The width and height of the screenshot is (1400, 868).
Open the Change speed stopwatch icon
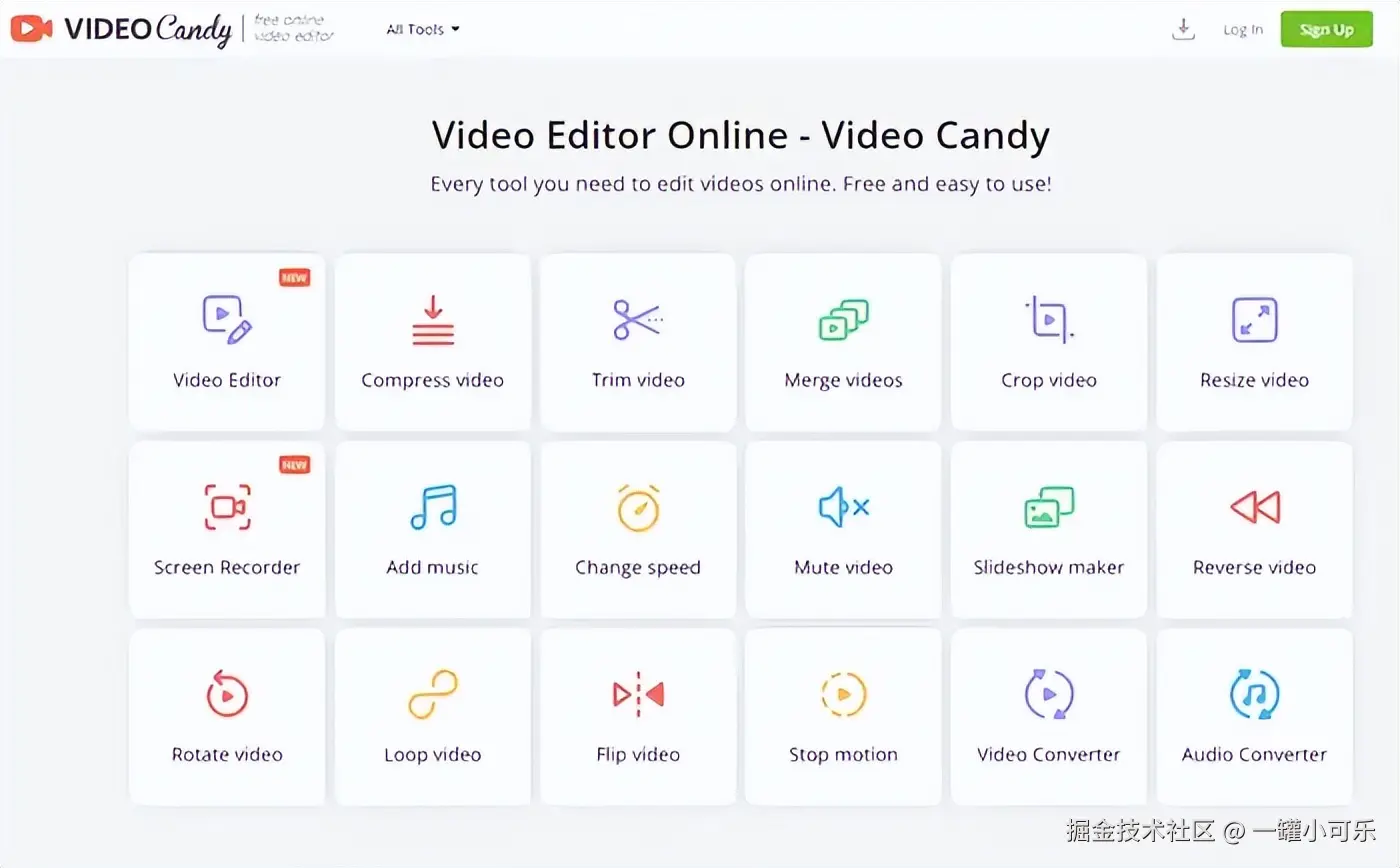click(x=638, y=507)
